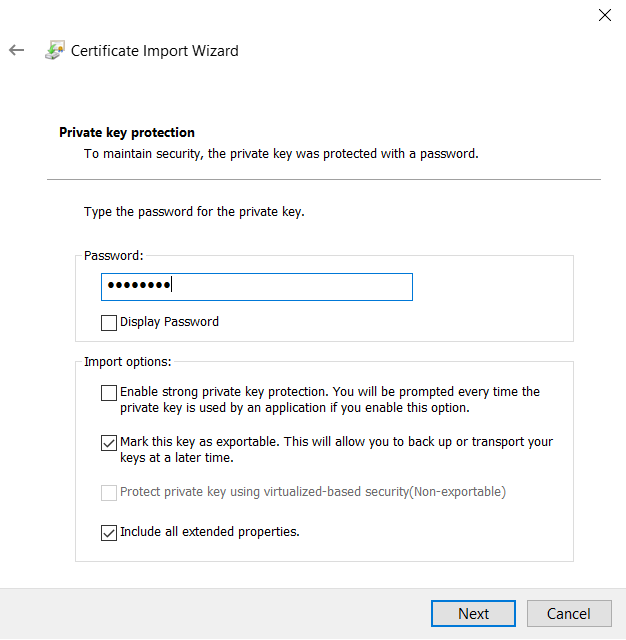Go back using the left arrow icon
The height and width of the screenshot is (640, 626).
pos(17,50)
